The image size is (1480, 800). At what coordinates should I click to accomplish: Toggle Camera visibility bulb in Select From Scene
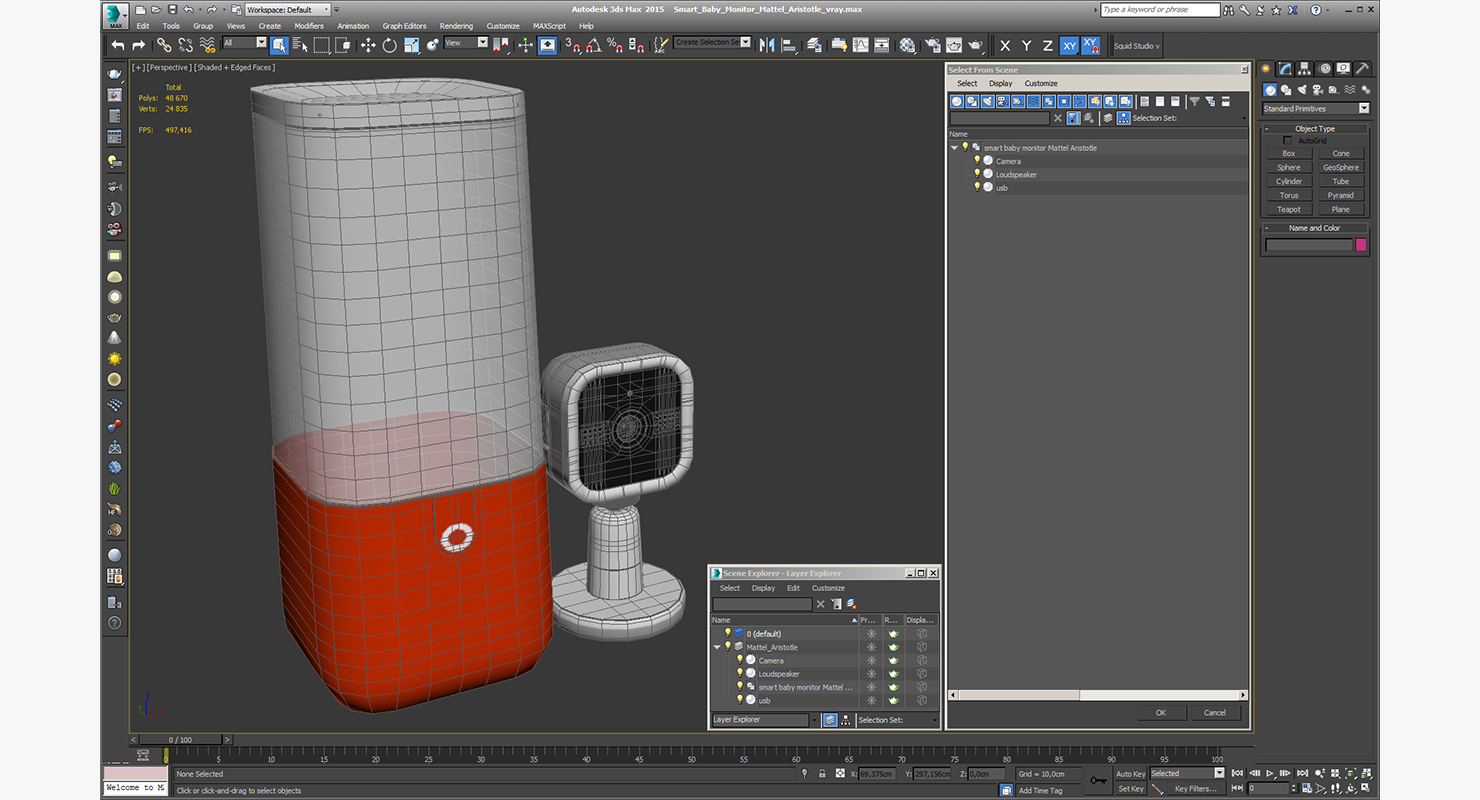tap(977, 161)
